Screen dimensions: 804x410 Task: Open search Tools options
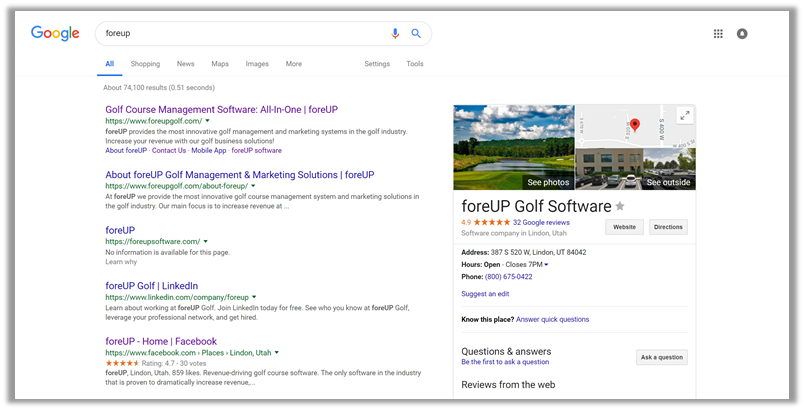(x=415, y=64)
